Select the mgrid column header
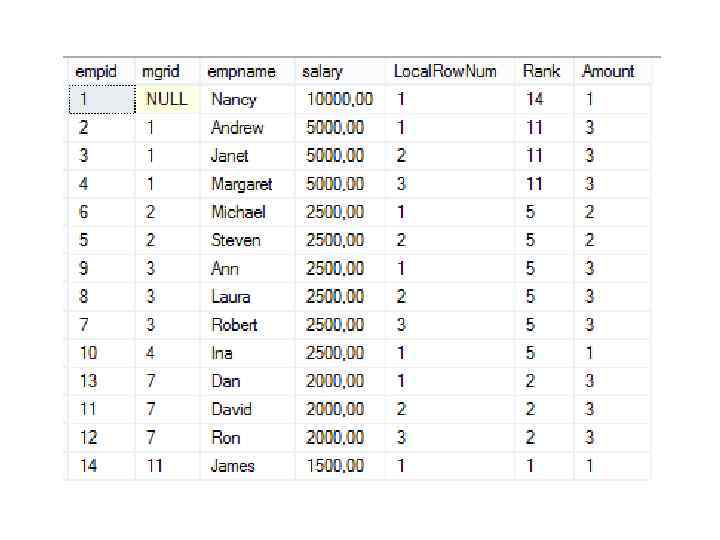This screenshot has width=720, height=540. pyautogui.click(x=161, y=71)
